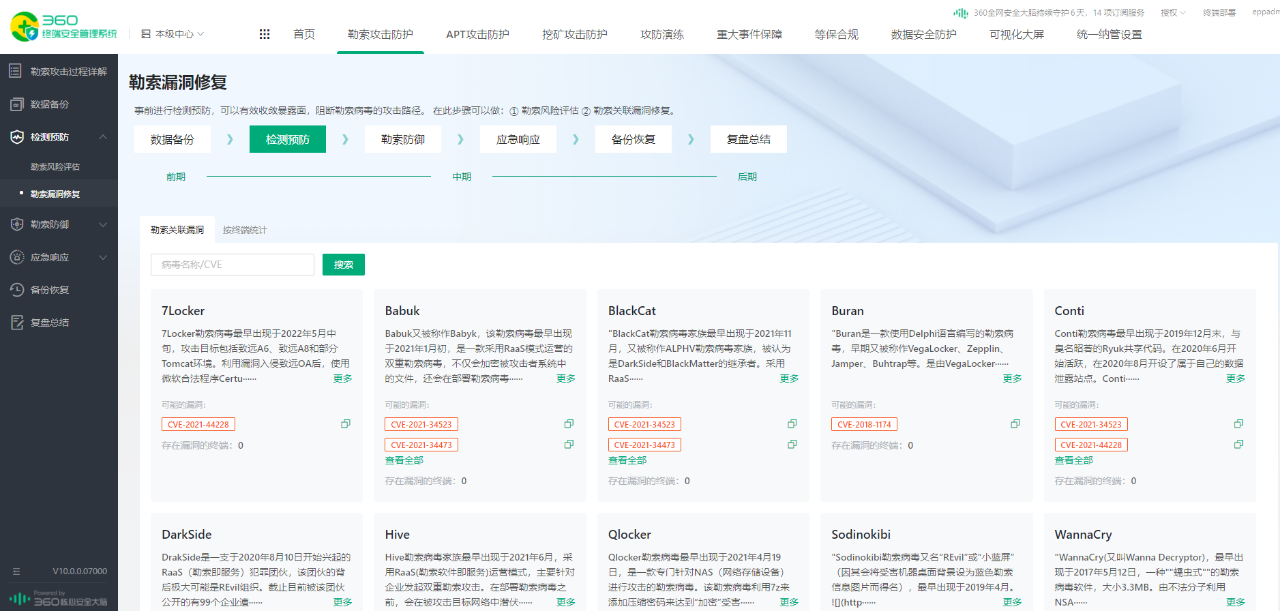Open APT攻击防护 navigation tab
The image size is (1280, 611).
tap(477, 34)
